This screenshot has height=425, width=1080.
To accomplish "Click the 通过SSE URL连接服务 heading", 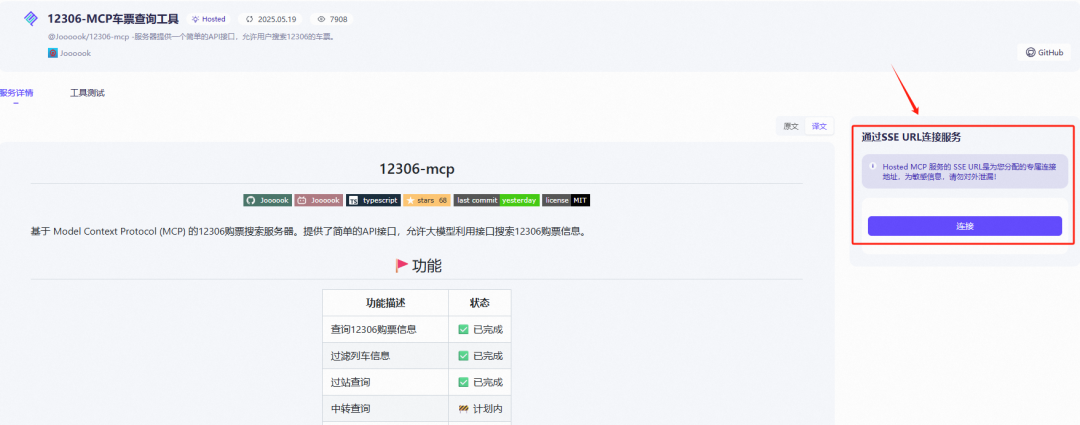I will coord(911,137).
